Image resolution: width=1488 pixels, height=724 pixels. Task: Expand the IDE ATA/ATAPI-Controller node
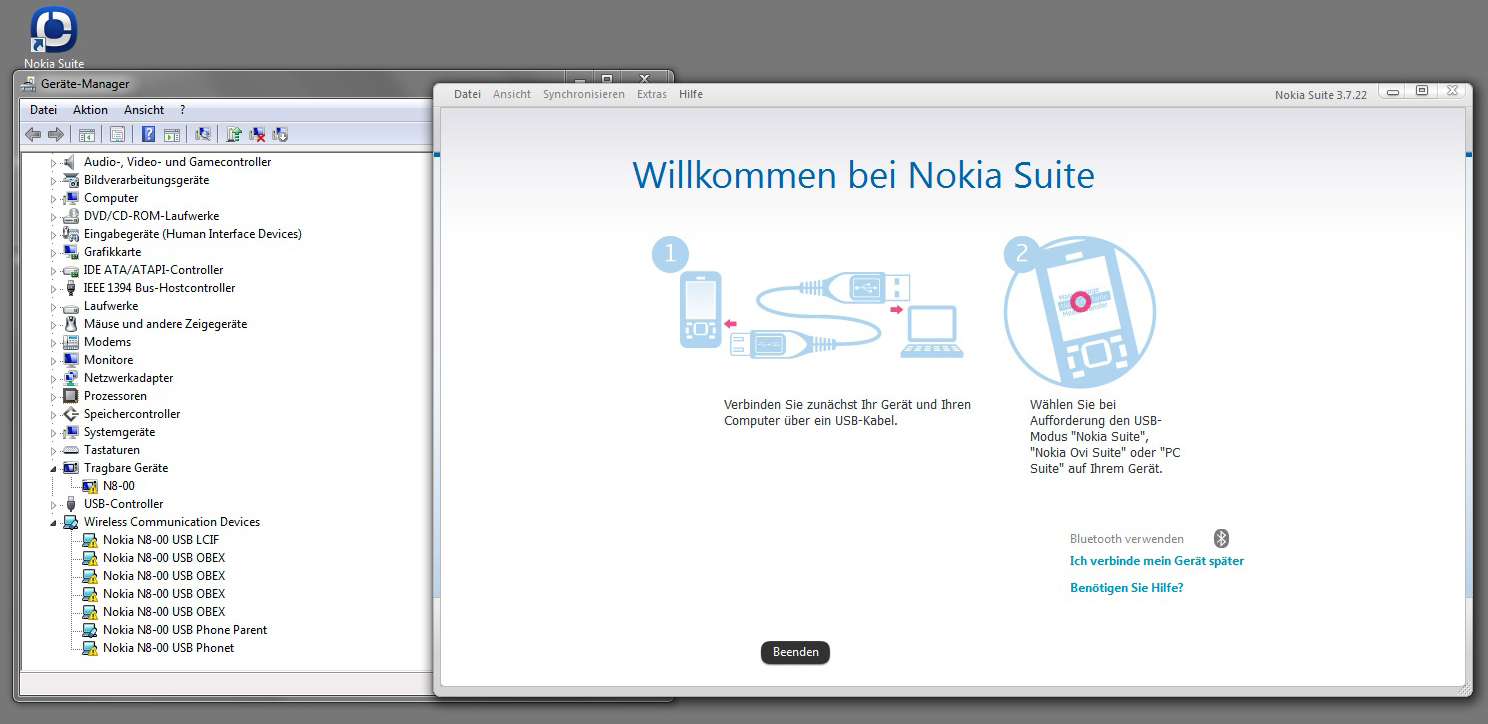coord(54,270)
